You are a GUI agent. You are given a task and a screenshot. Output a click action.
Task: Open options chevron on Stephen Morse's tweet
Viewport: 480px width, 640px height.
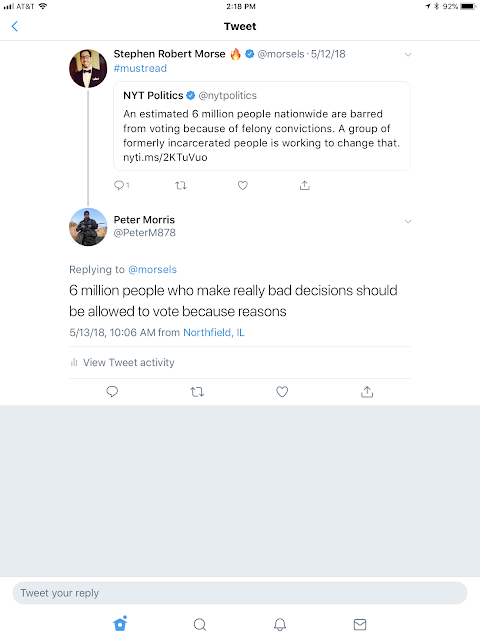pyautogui.click(x=408, y=54)
